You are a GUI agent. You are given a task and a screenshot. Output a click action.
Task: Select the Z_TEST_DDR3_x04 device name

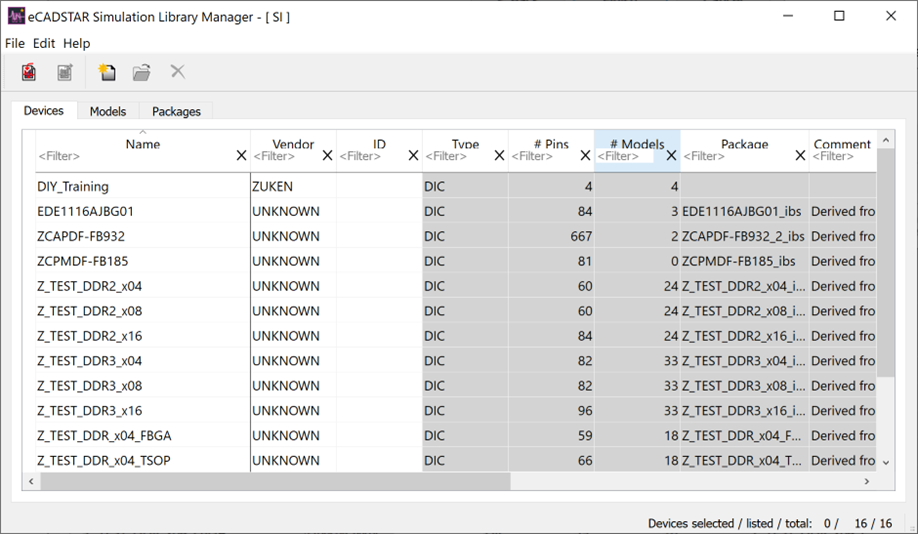(90, 361)
